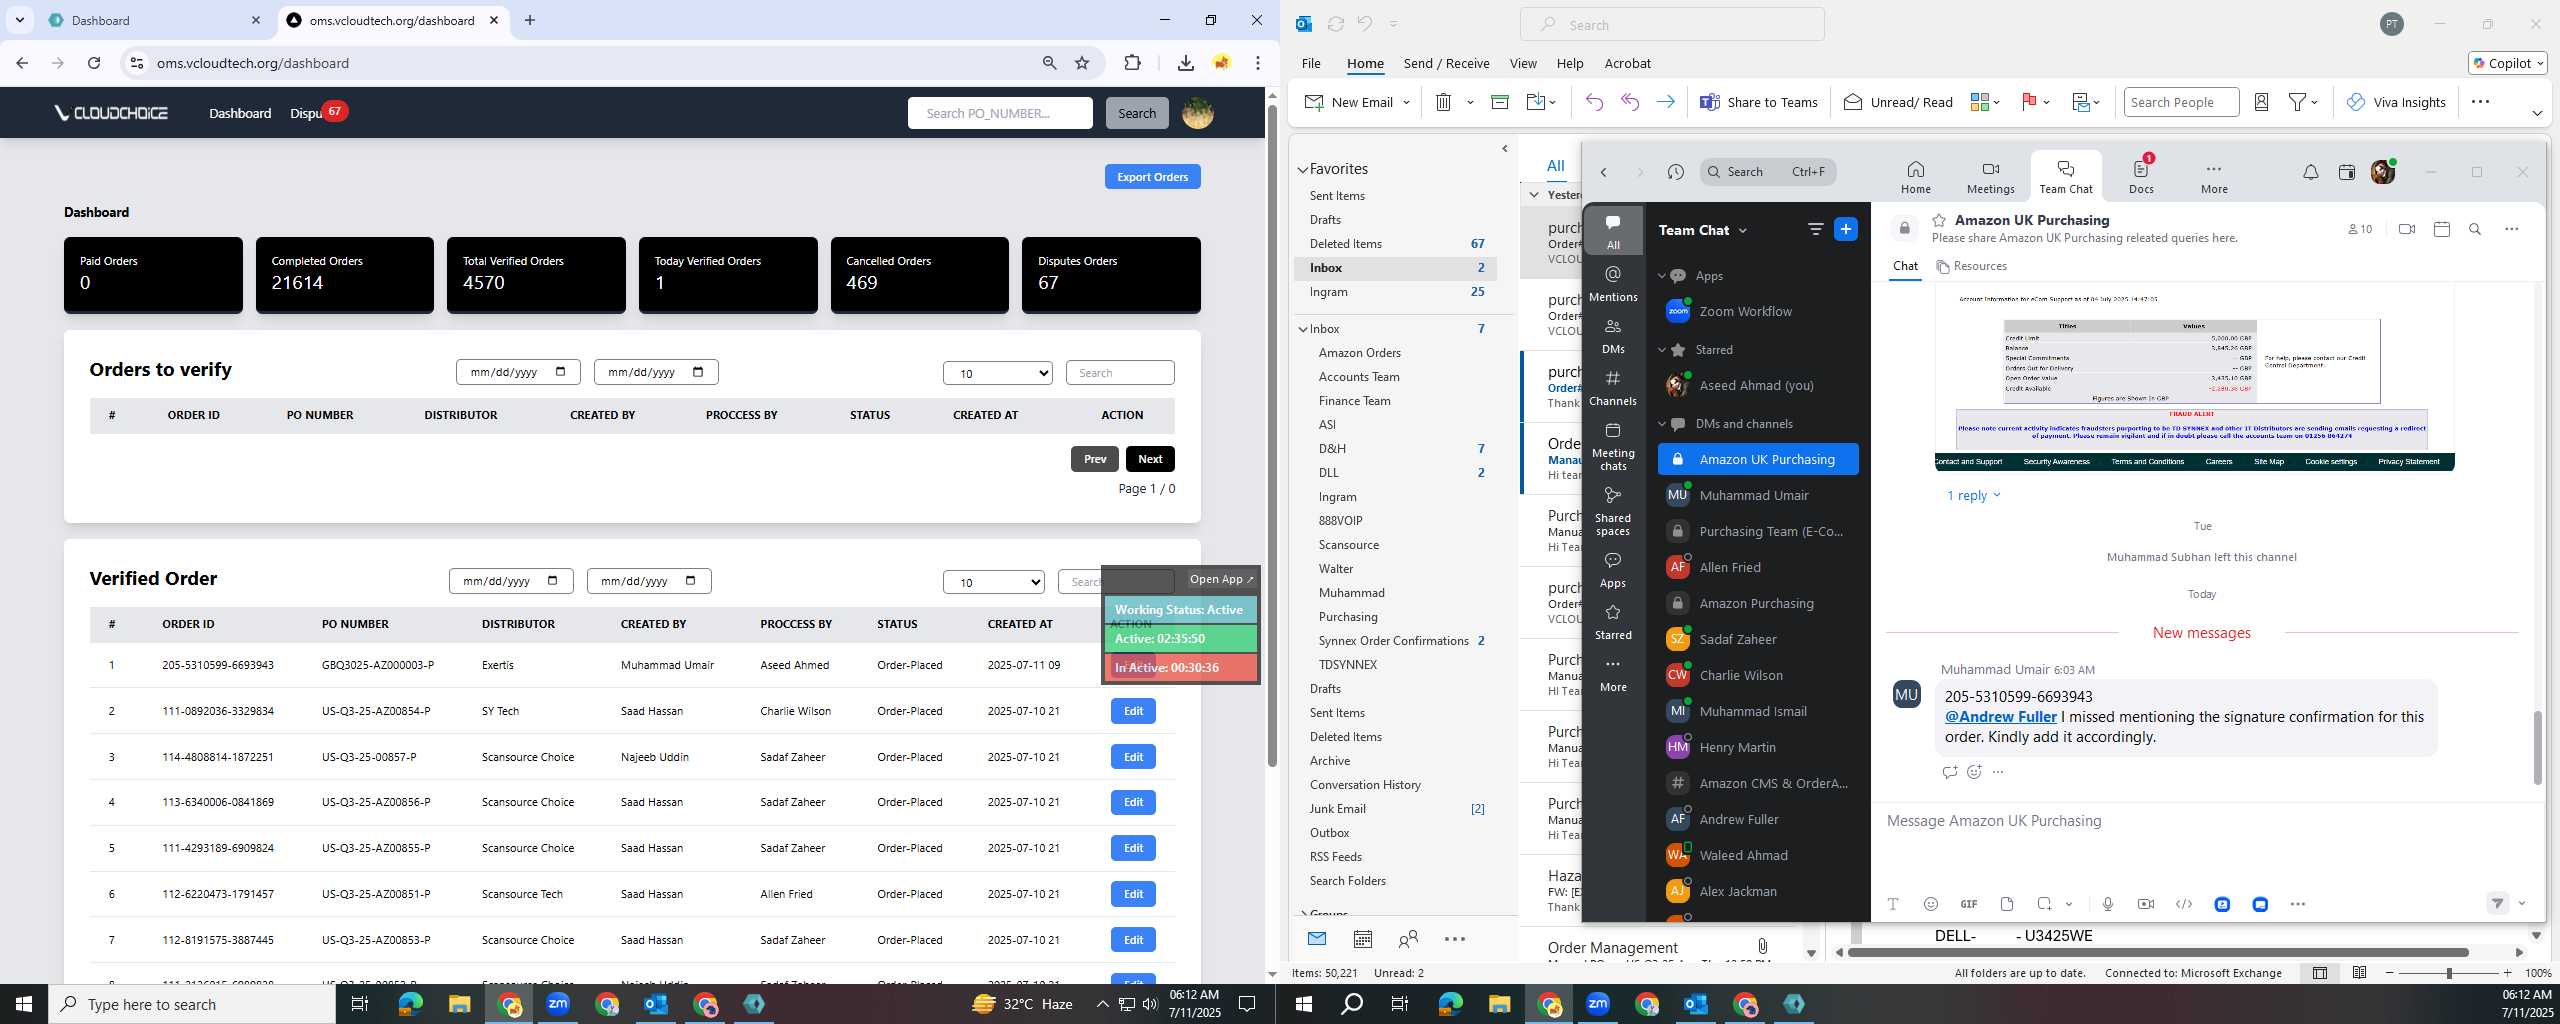Viewport: 2560px width, 1024px height.
Task: Open the Outlook Send / Receive tab
Action: click(x=1446, y=63)
